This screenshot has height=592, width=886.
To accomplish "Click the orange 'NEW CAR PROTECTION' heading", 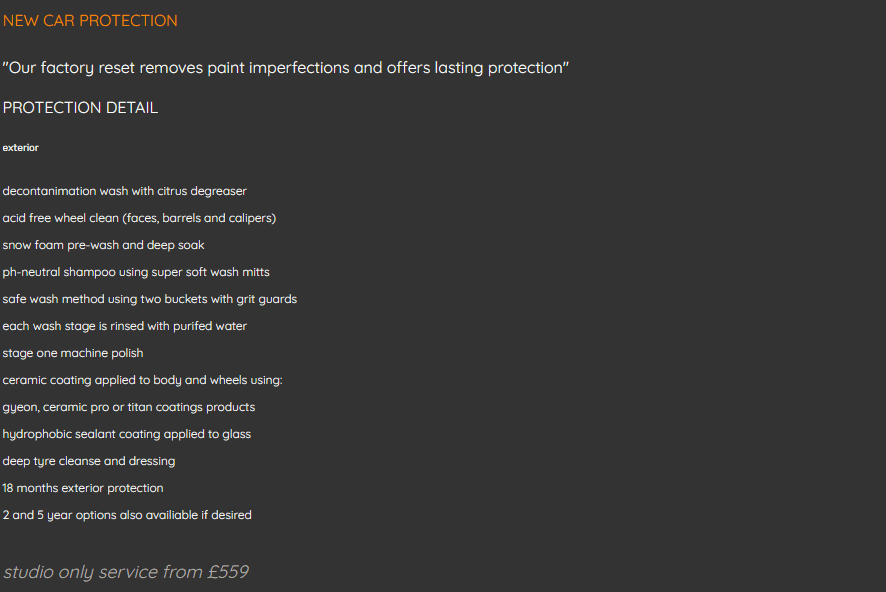I will coord(90,21).
